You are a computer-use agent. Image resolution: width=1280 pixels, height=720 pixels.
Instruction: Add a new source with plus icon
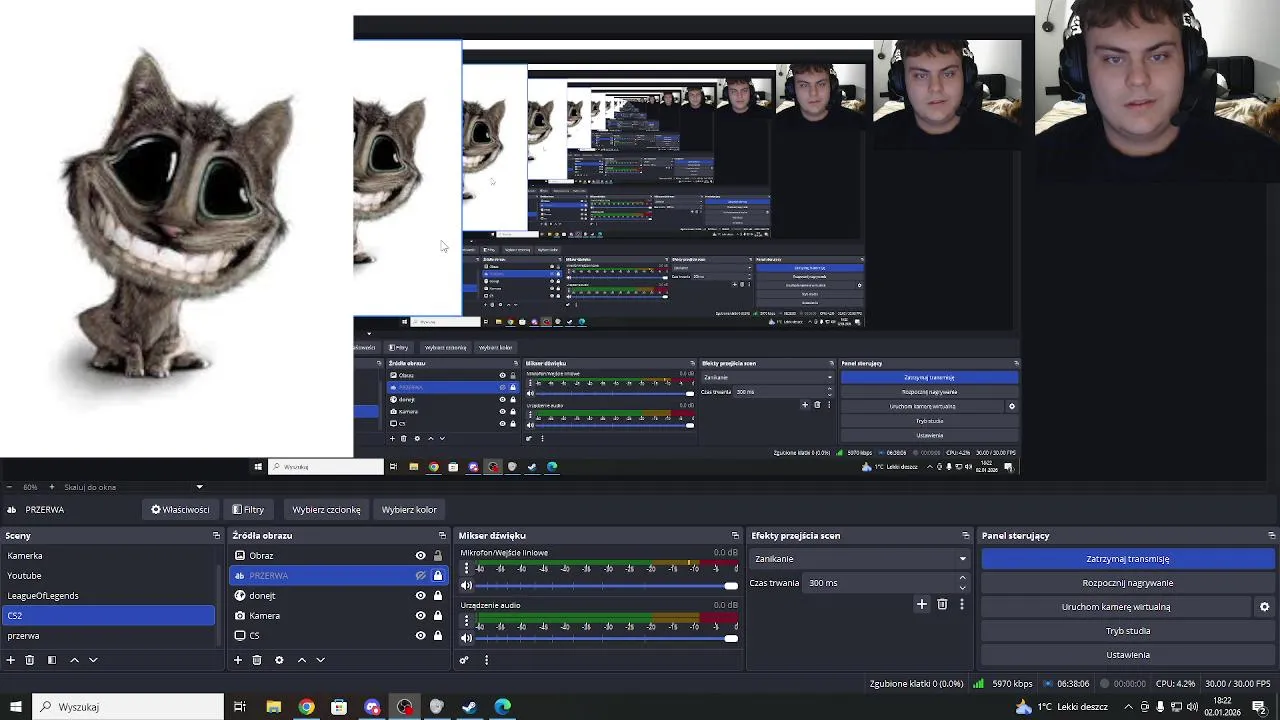point(238,660)
